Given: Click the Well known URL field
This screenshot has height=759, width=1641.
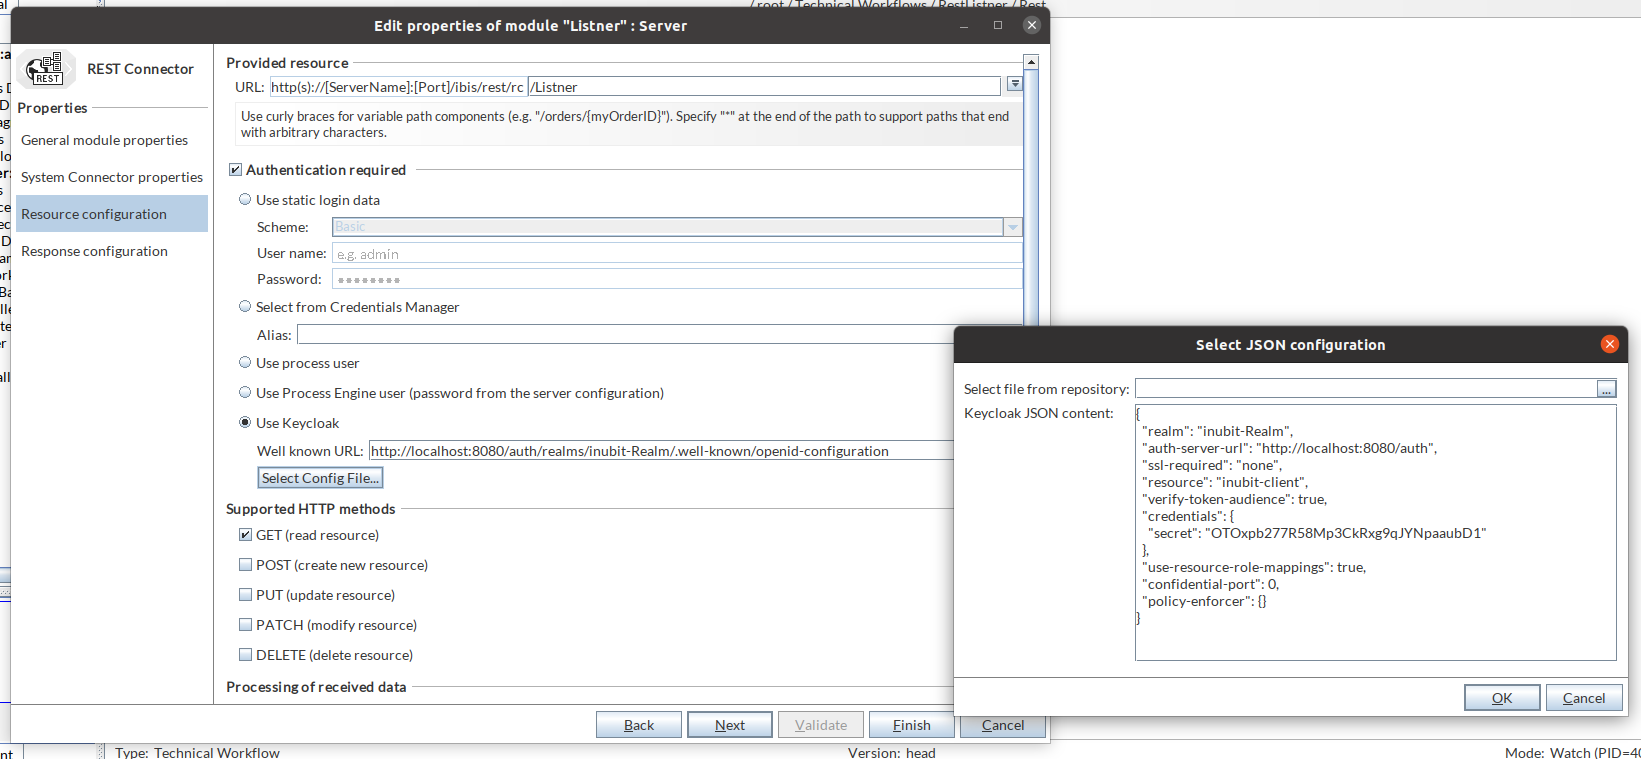Looking at the screenshot, I should [x=660, y=451].
